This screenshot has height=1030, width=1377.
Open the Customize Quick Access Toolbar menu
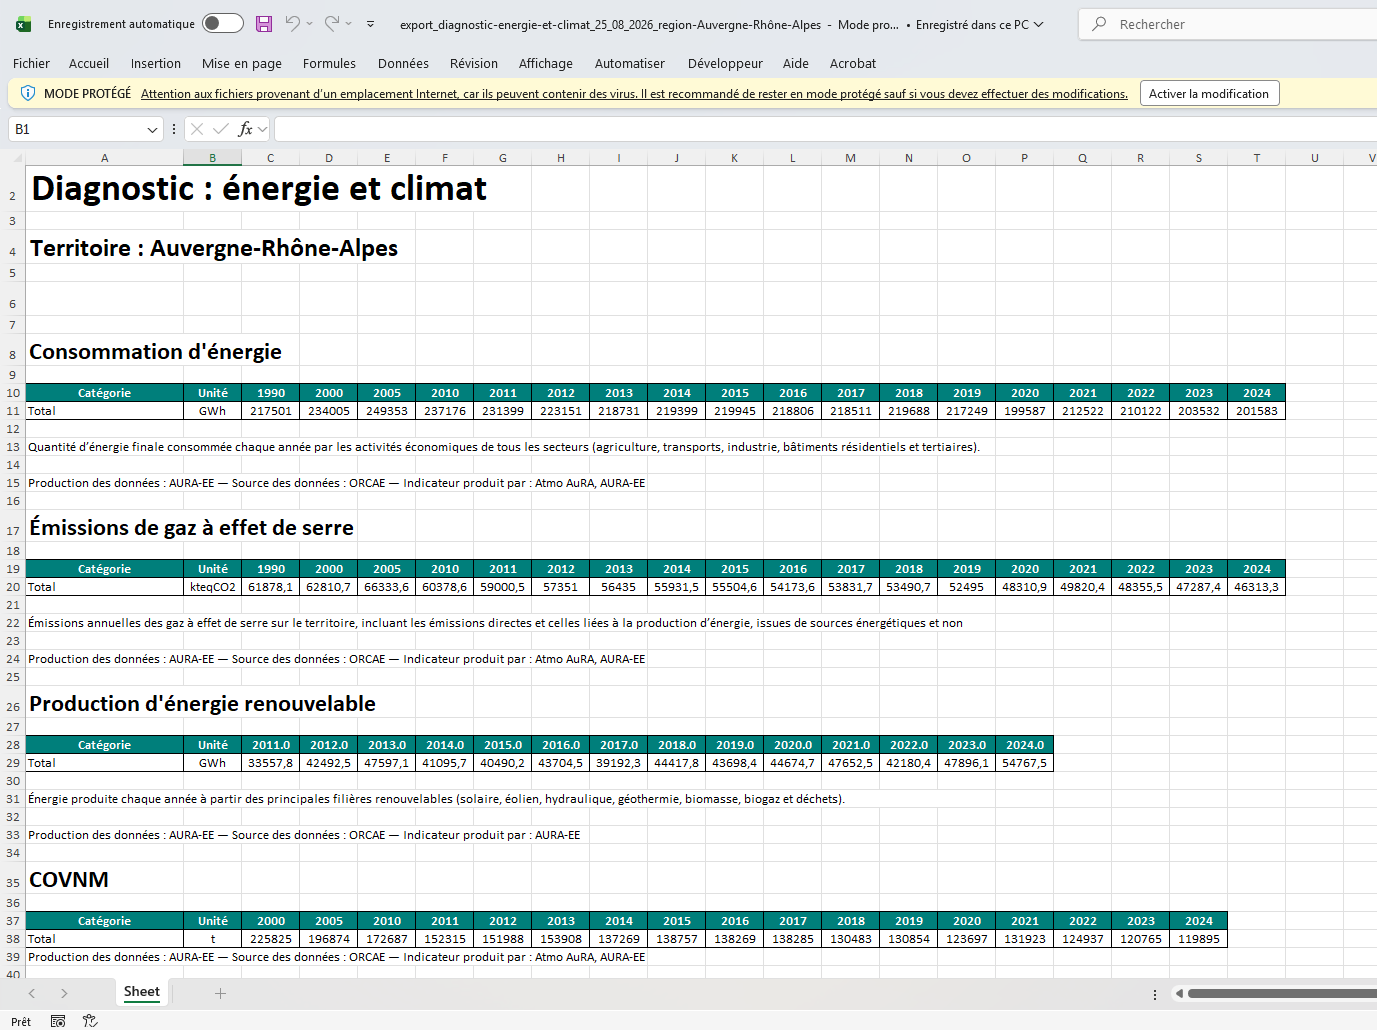tap(371, 24)
